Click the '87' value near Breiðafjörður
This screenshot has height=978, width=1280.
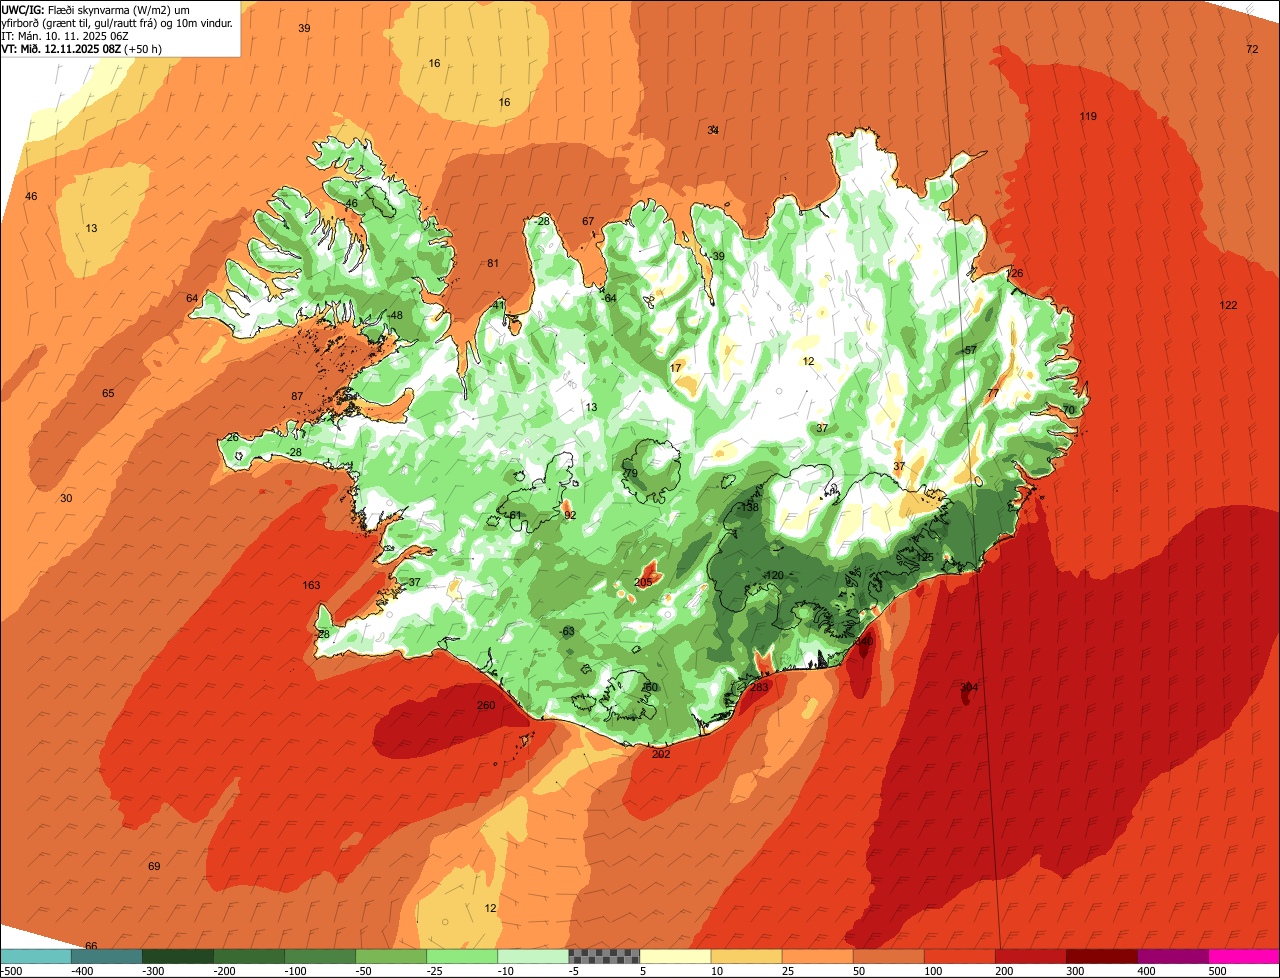pos(297,396)
